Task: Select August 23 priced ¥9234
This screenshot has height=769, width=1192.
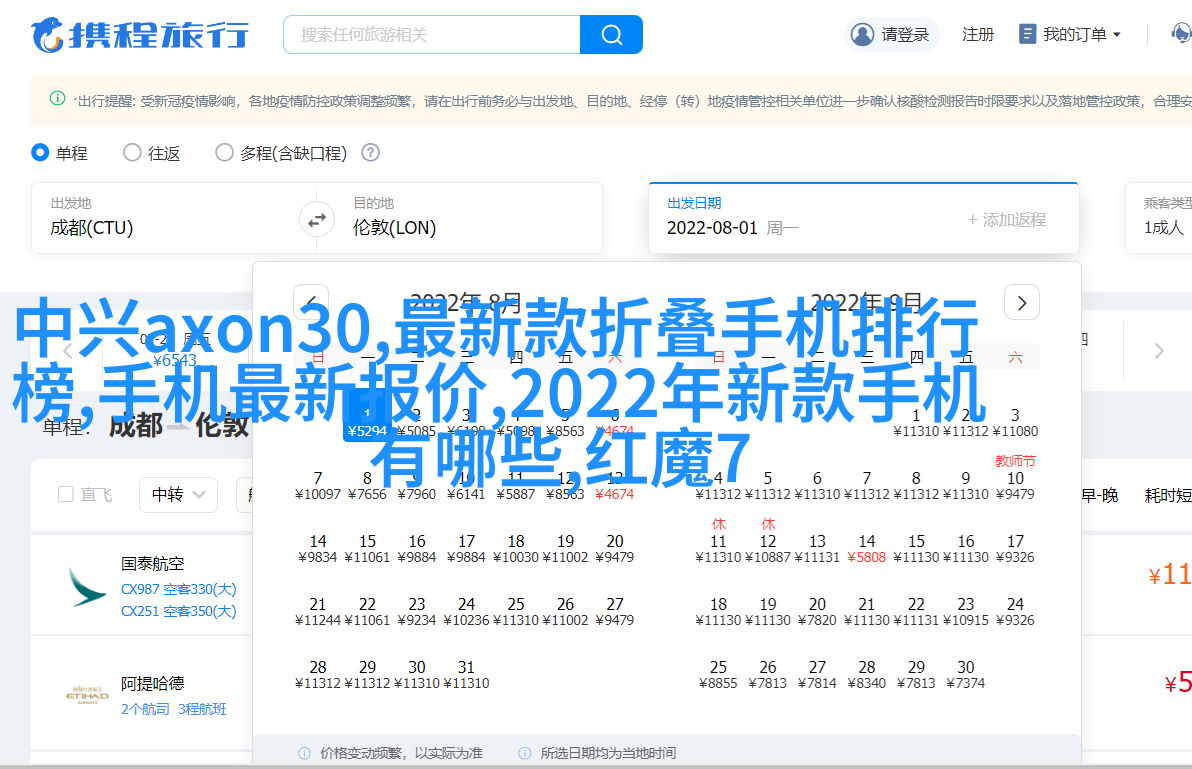Action: click(417, 612)
